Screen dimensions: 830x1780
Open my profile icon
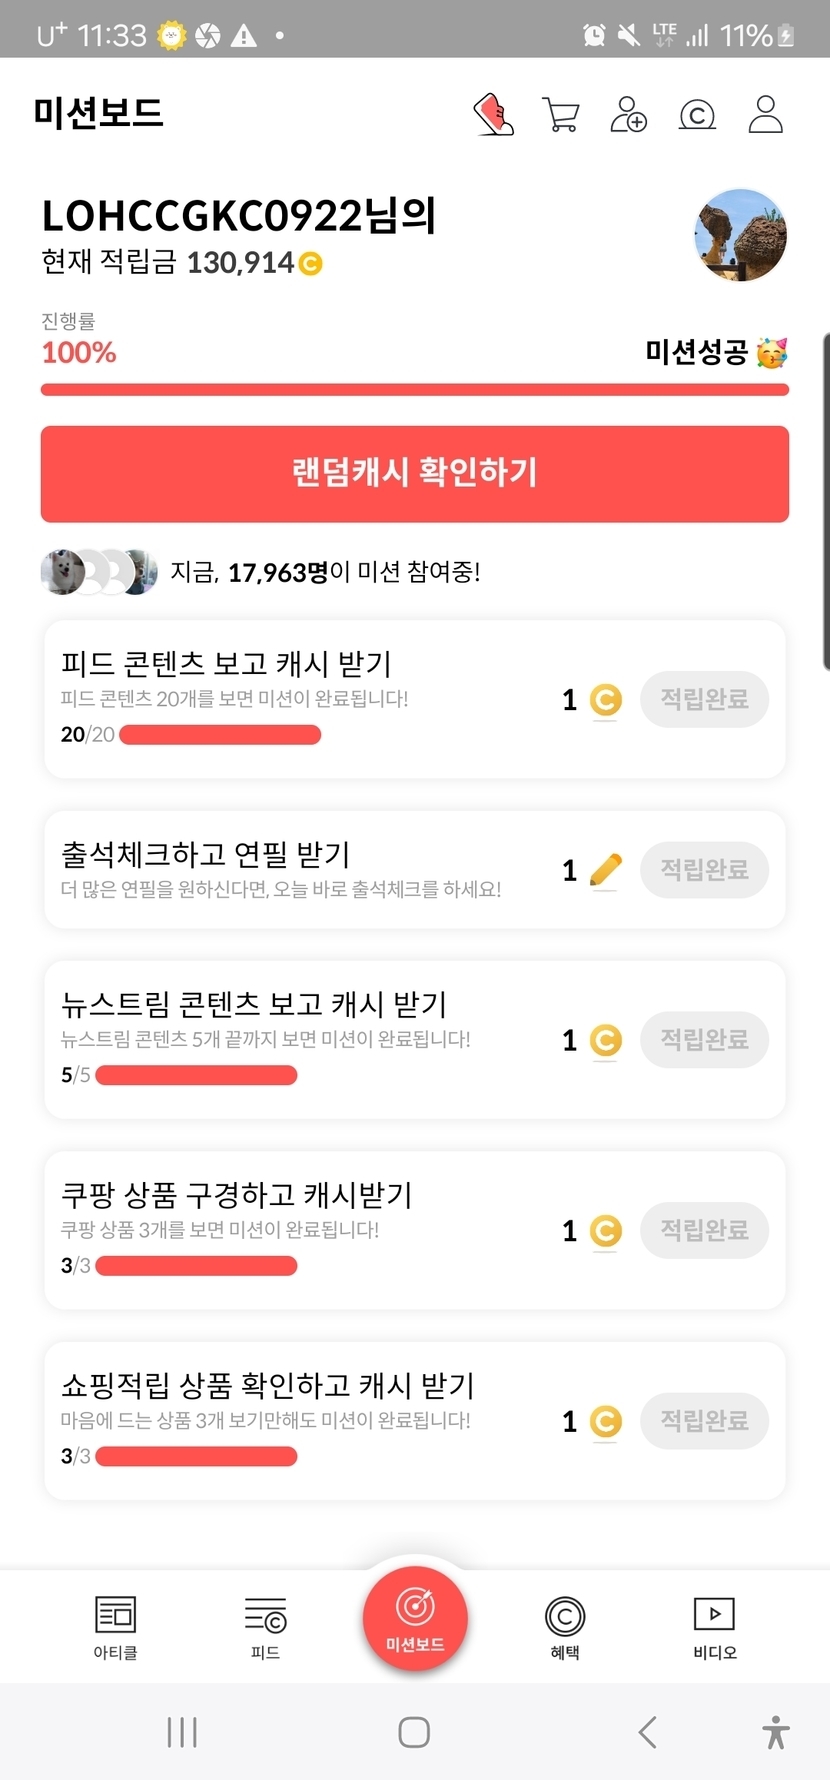coord(766,115)
